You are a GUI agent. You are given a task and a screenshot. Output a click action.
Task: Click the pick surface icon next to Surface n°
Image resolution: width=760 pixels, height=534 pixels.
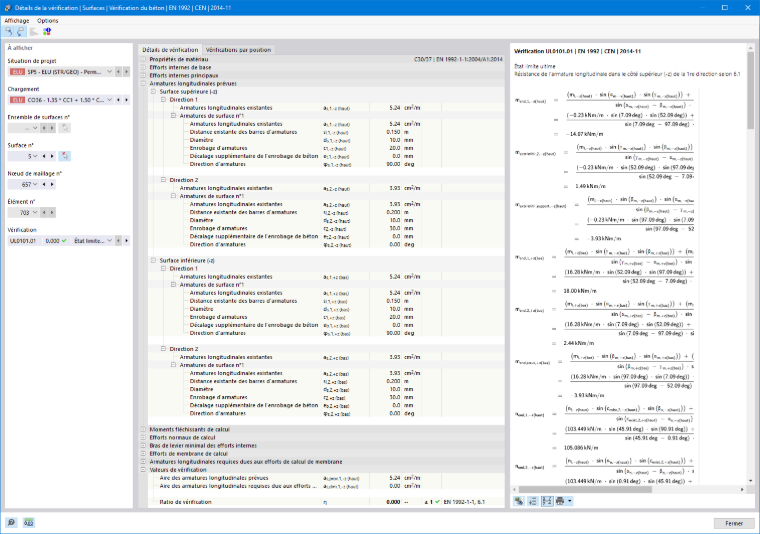point(64,156)
